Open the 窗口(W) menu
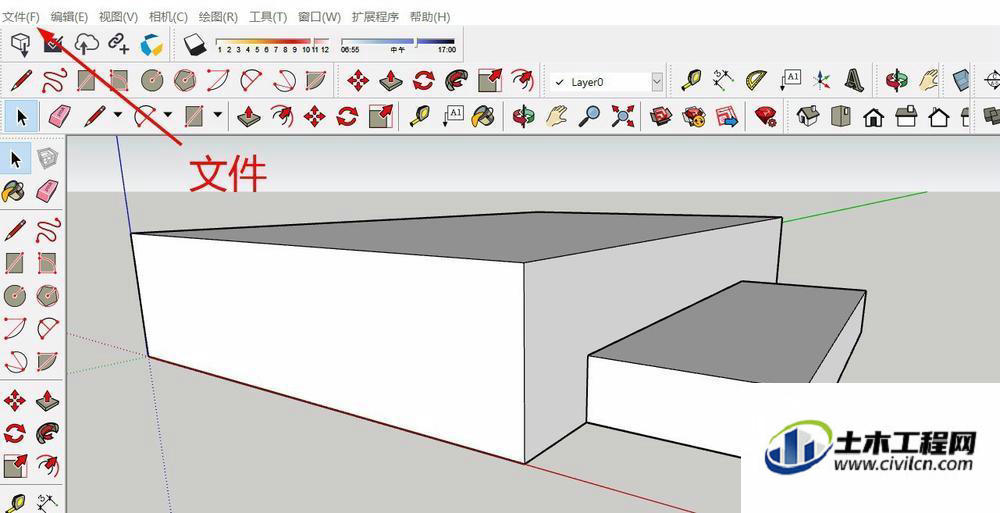Viewport: 1000px width, 513px height. (x=320, y=17)
